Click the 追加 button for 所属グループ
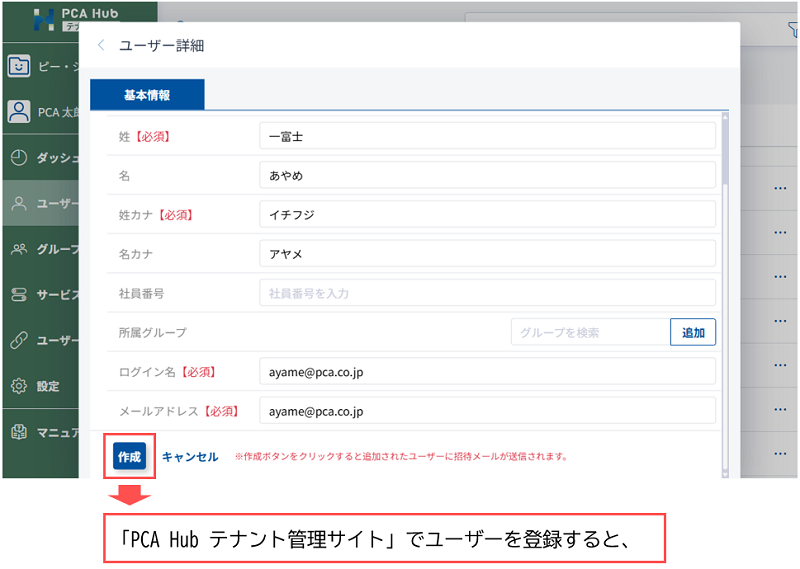This screenshot has height=569, width=800. point(693,332)
